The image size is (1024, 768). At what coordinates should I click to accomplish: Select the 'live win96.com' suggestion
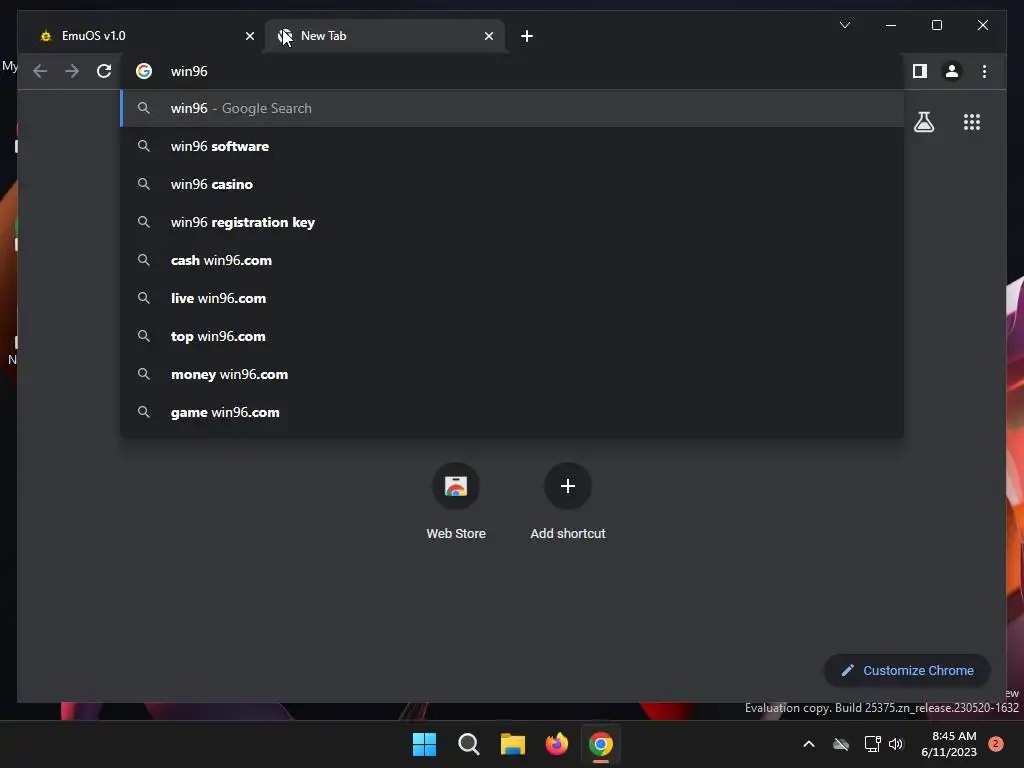(513, 298)
